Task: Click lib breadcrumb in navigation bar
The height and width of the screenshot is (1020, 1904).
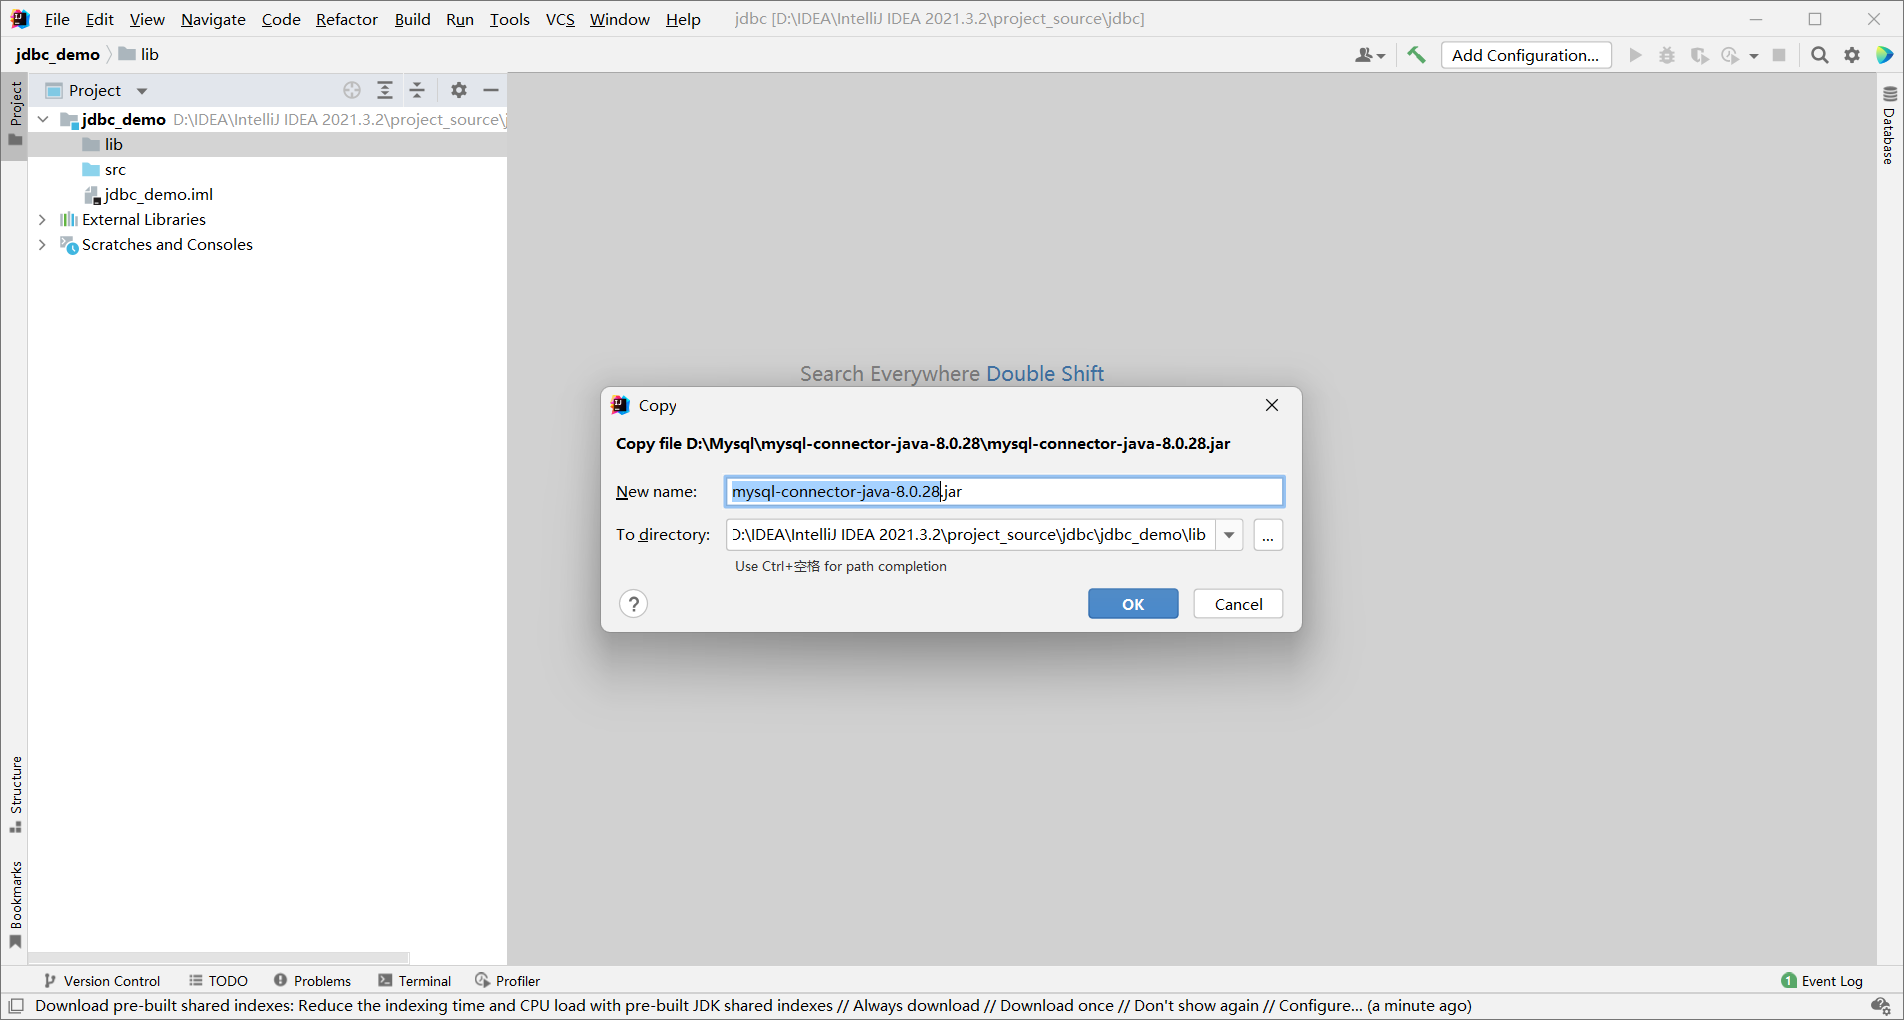Action: coord(139,54)
